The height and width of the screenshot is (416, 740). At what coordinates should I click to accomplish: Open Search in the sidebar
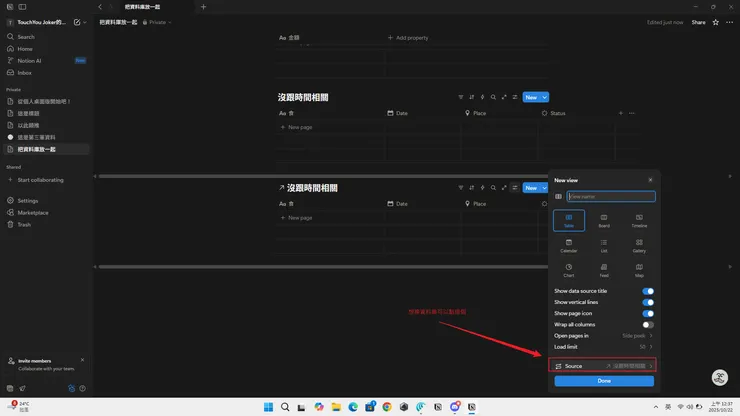pyautogui.click(x=46, y=37)
